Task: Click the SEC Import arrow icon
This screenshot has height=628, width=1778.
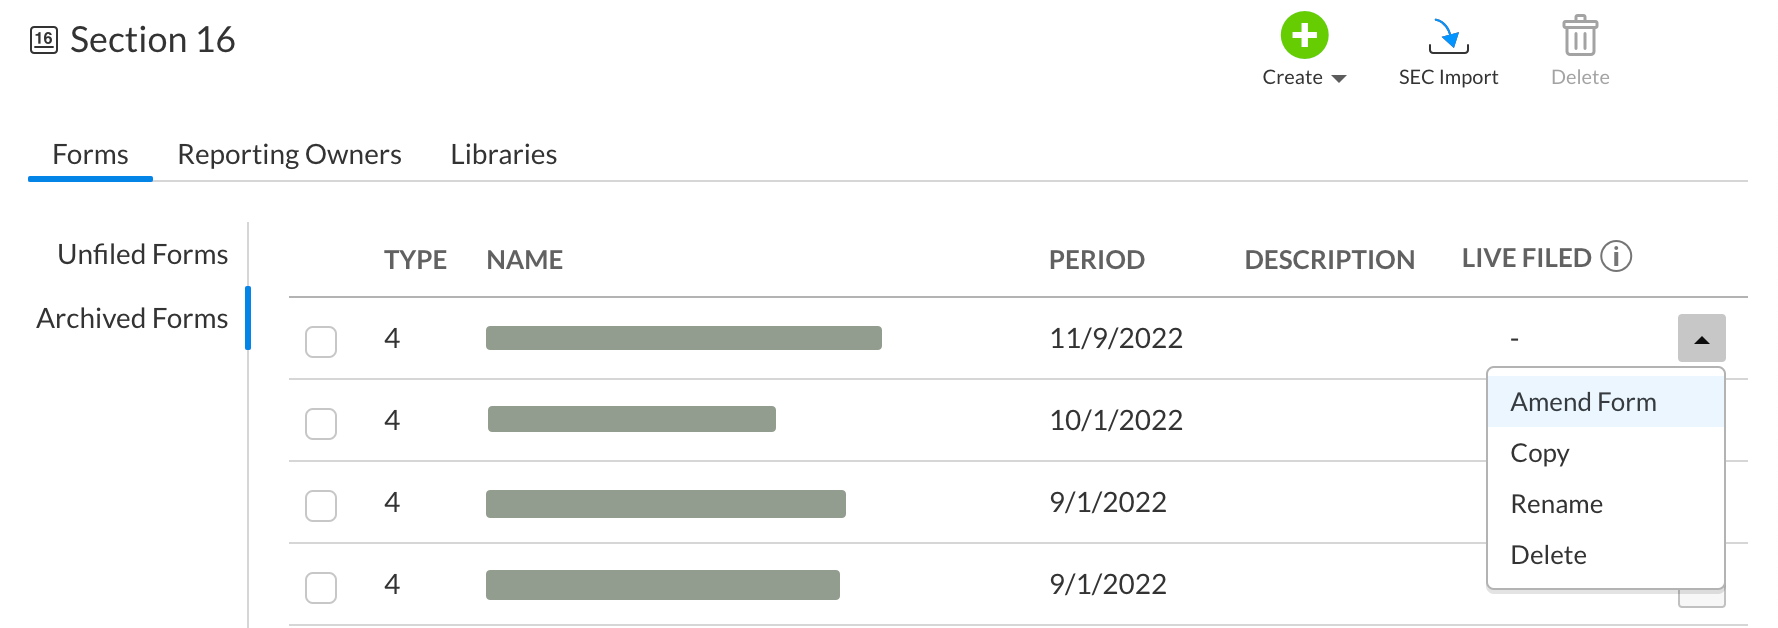Action: click(x=1447, y=36)
